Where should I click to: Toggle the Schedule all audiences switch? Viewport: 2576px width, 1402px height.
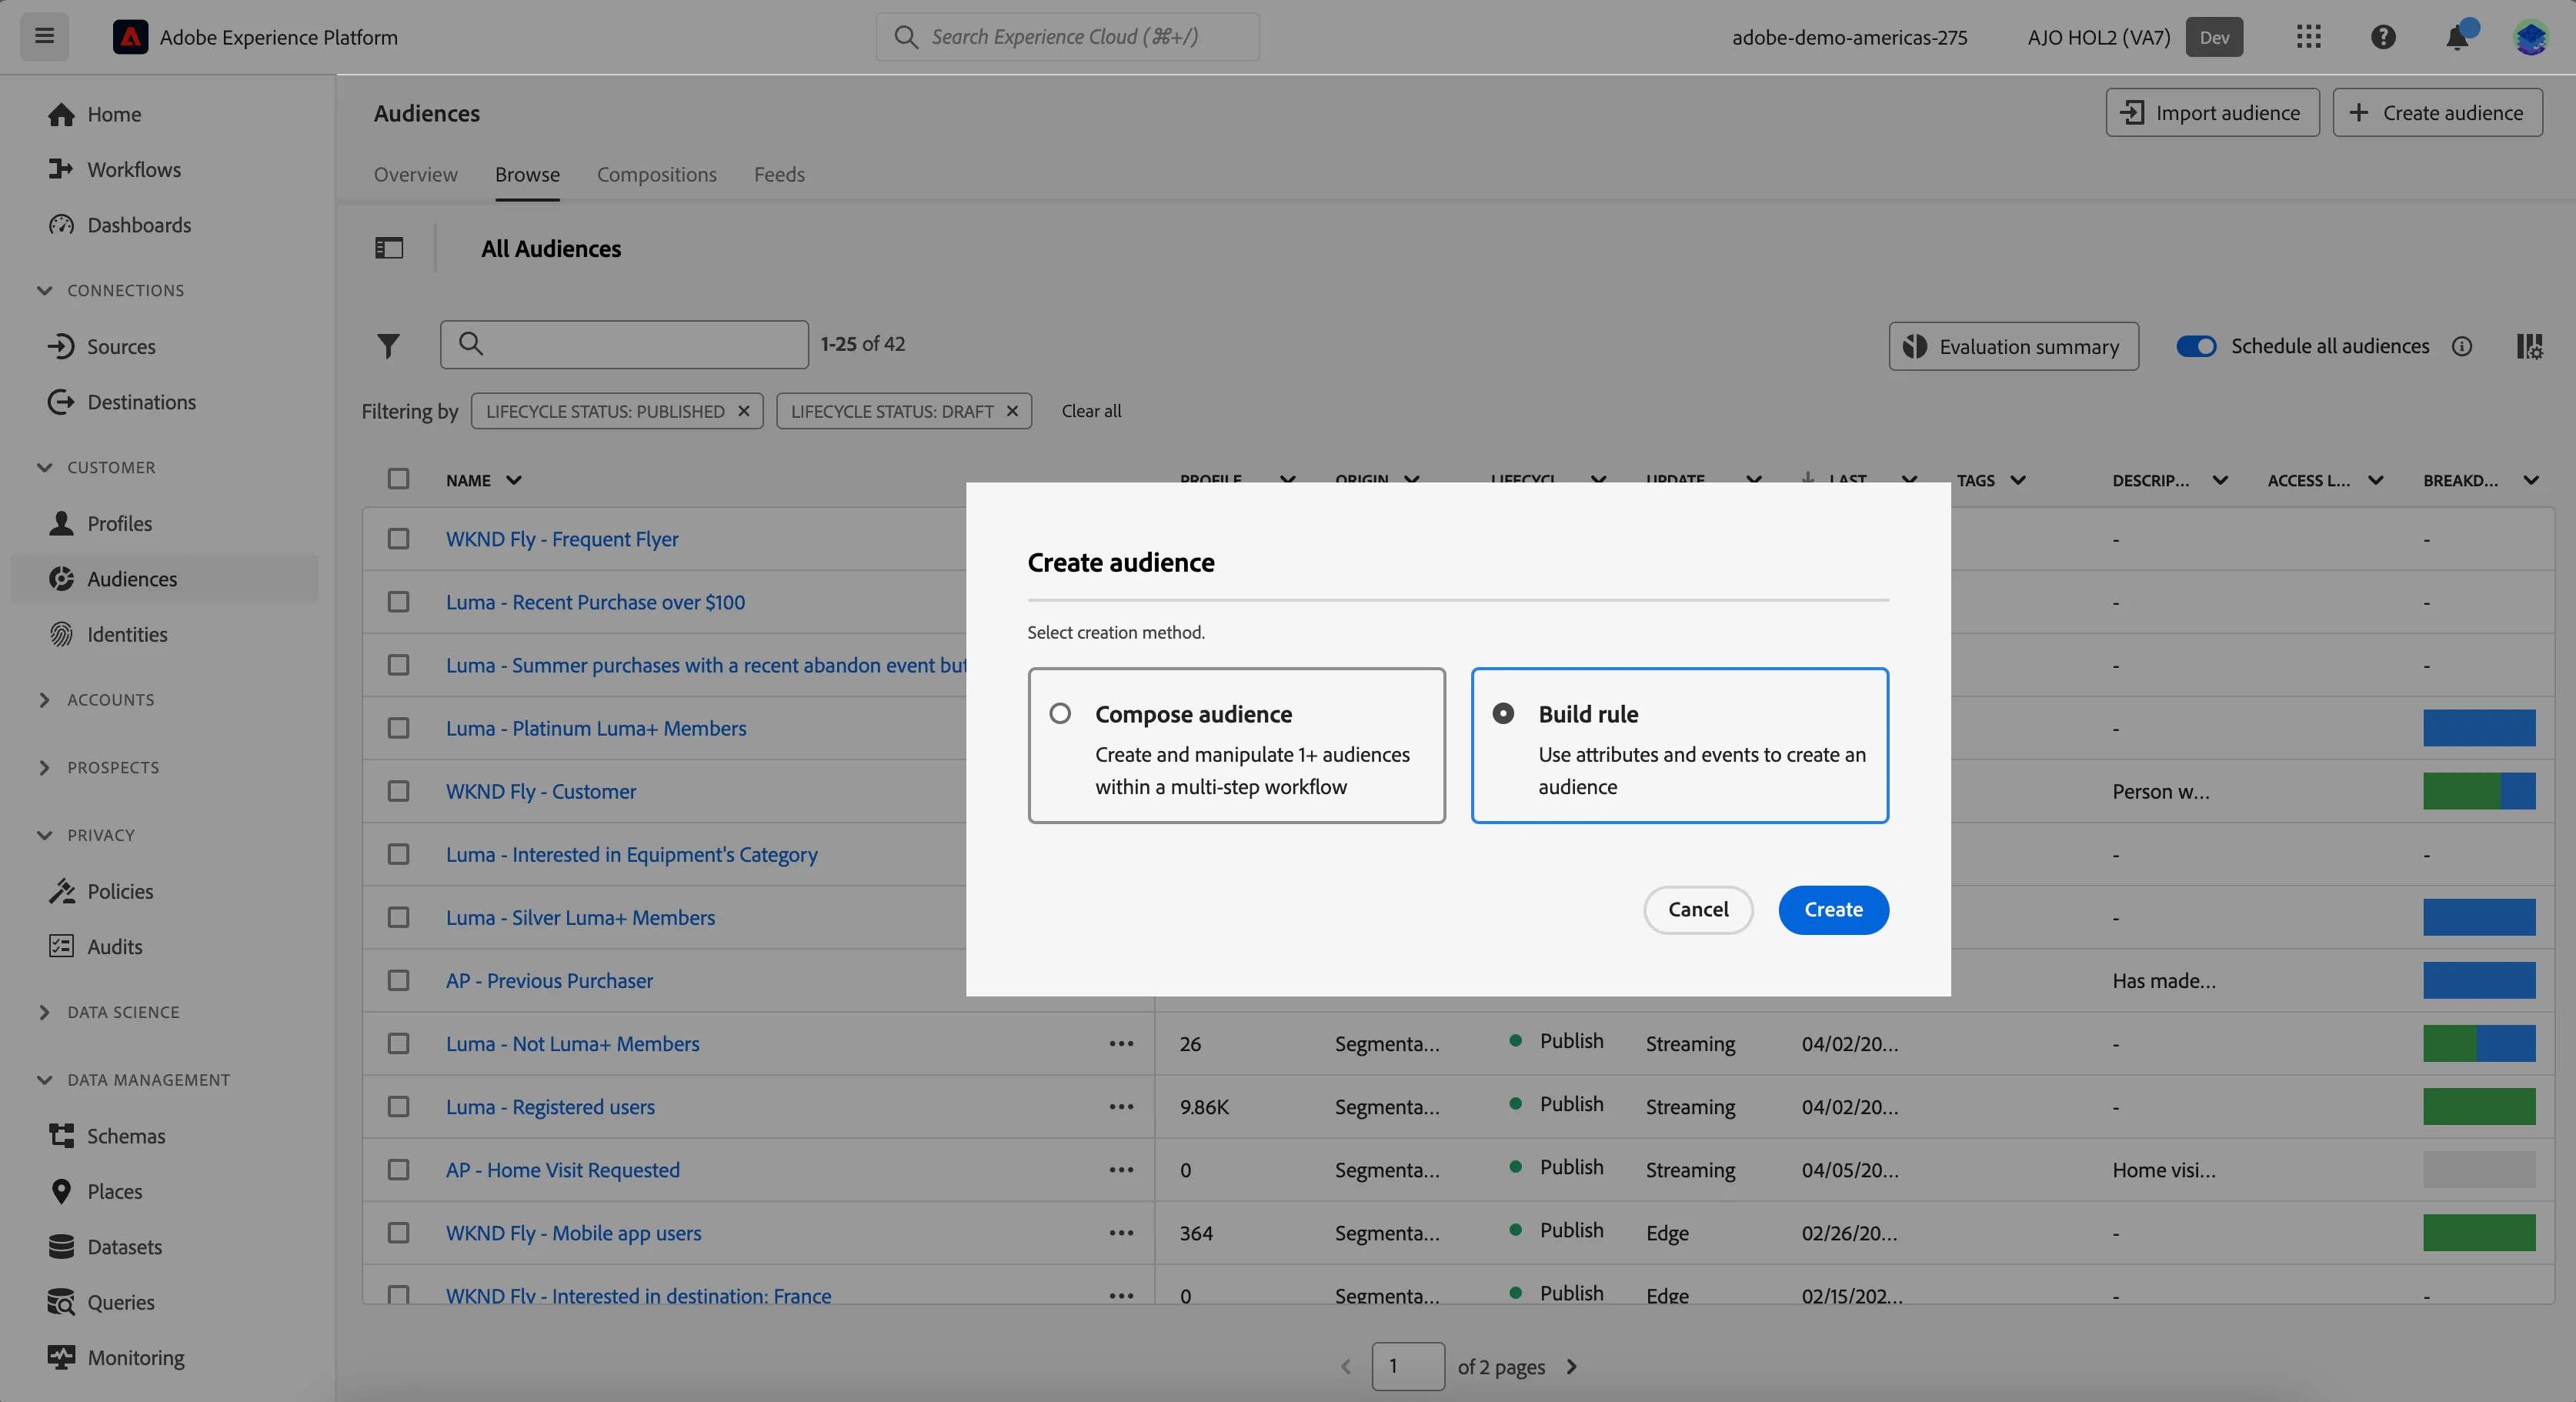coord(2196,346)
